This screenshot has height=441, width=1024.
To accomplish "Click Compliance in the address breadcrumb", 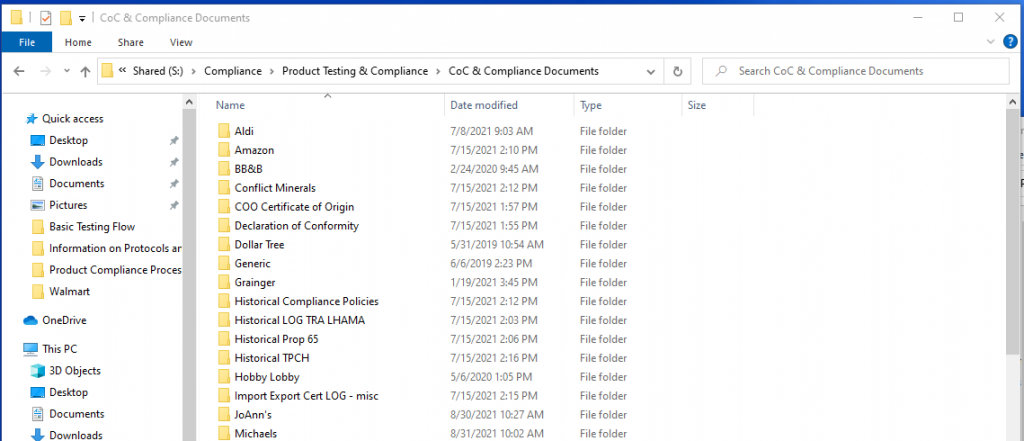I will click(x=232, y=71).
